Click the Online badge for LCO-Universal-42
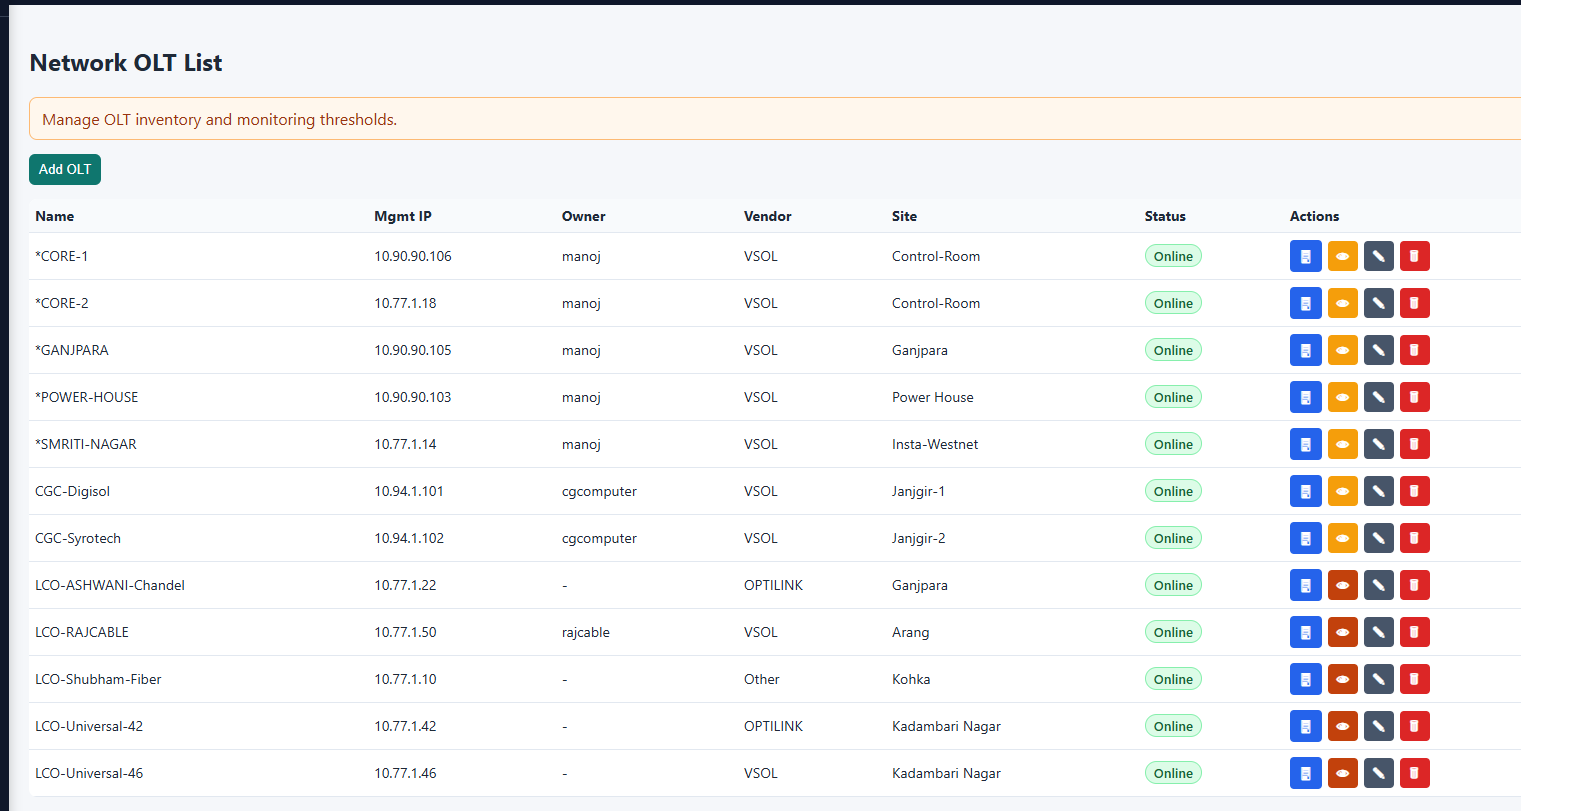This screenshot has width=1578, height=811. tap(1173, 726)
